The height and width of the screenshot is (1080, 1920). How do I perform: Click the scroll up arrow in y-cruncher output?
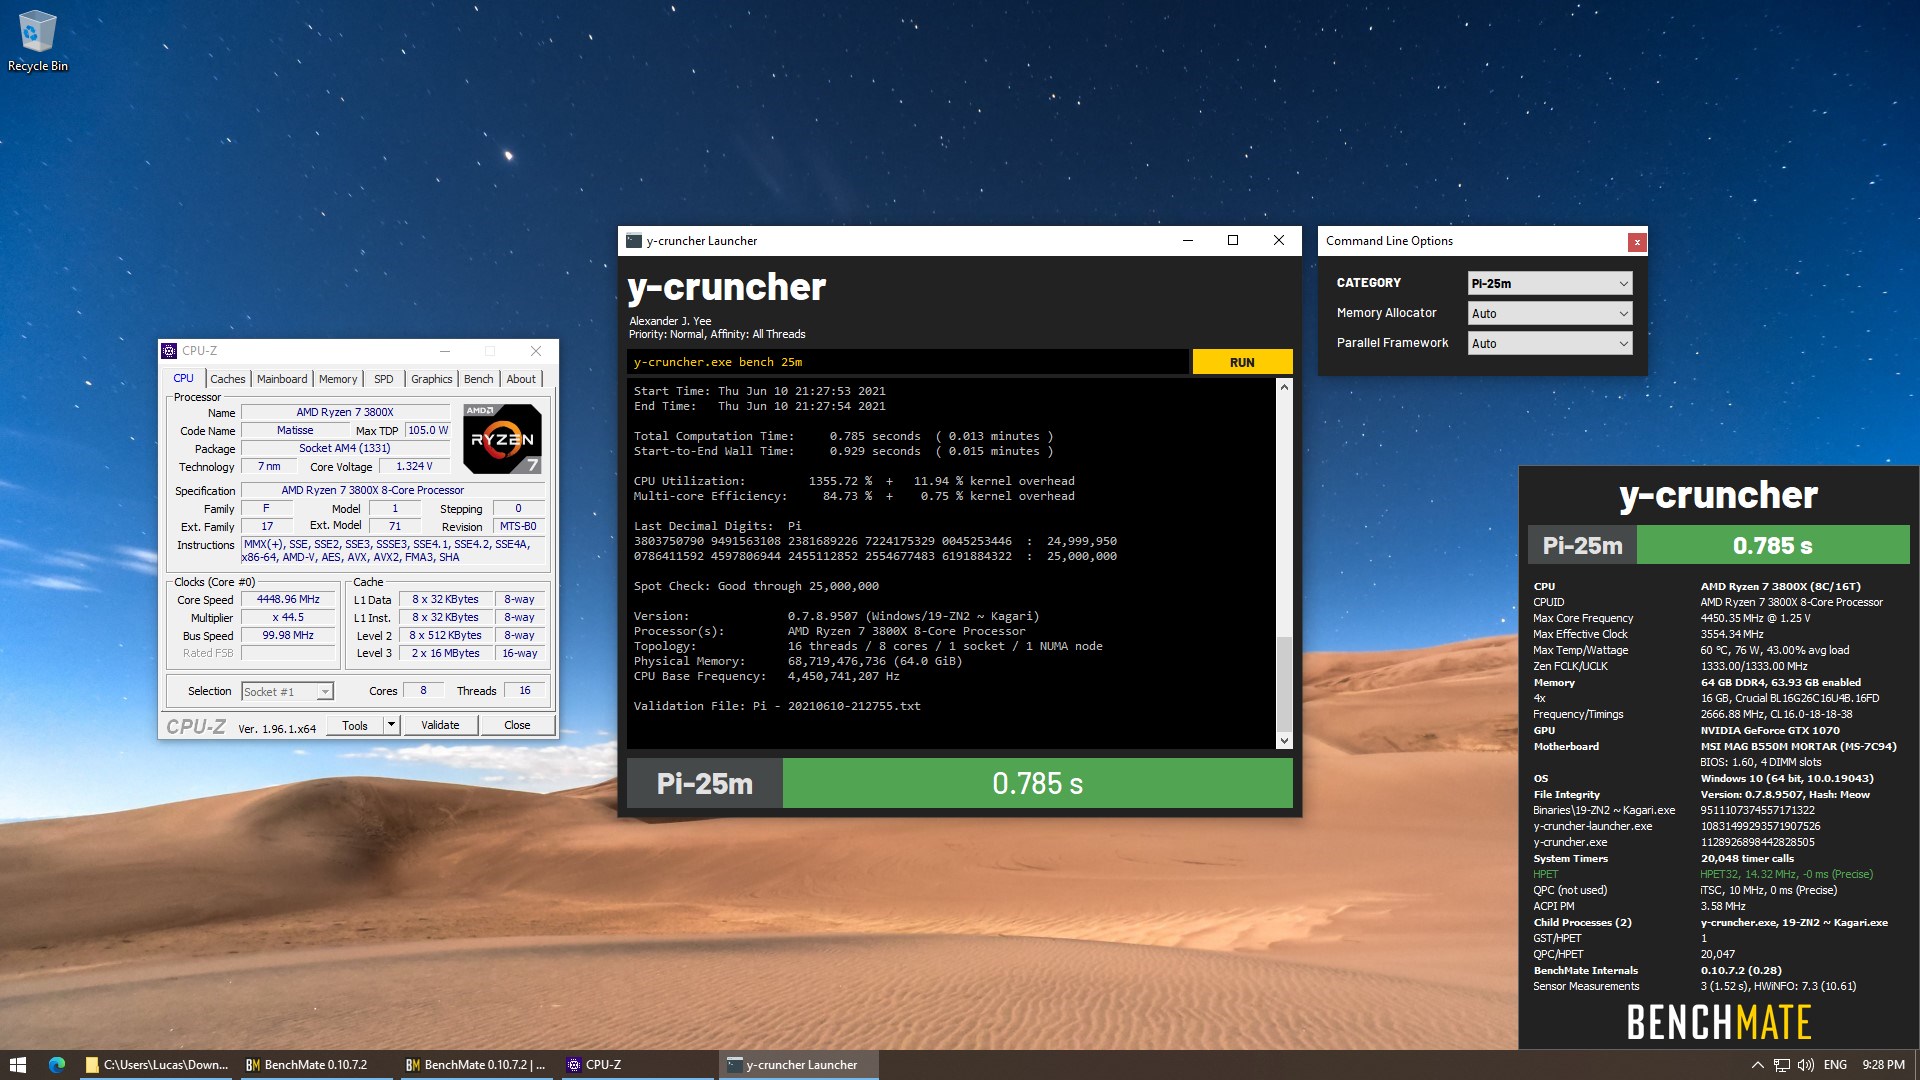point(1284,387)
